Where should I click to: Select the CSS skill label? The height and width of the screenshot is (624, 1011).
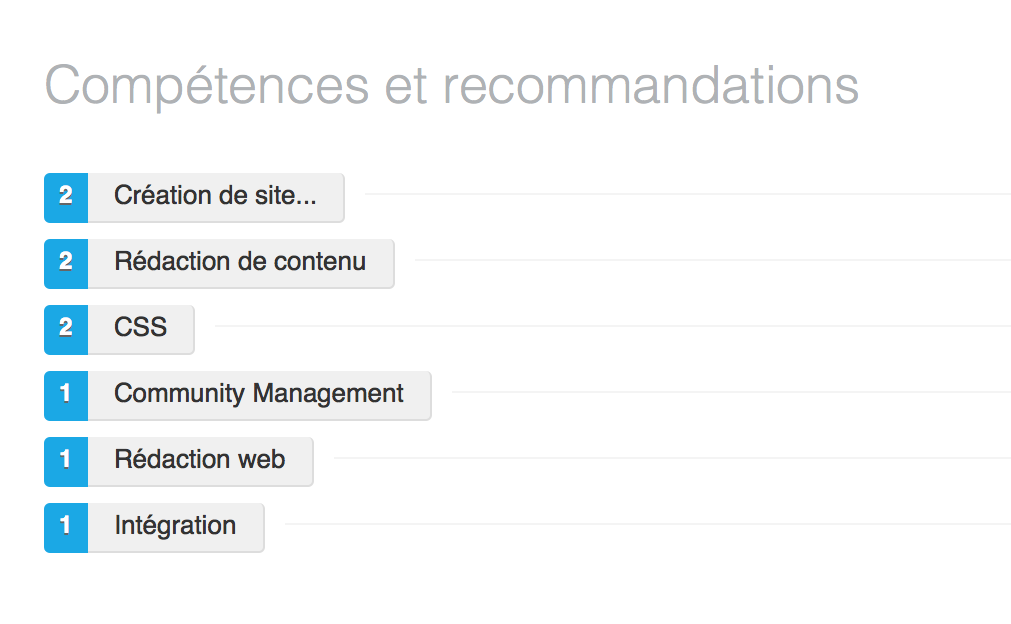click(141, 329)
